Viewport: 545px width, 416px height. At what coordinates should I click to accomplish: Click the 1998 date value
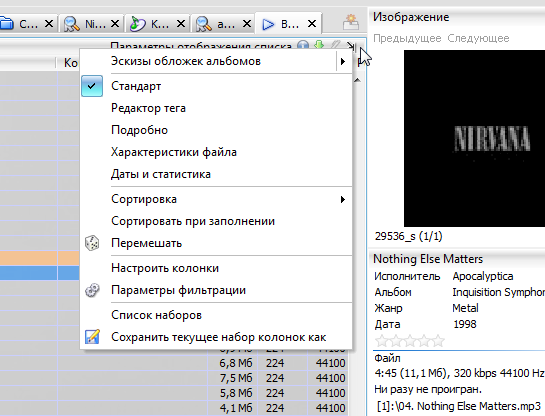[x=465, y=324]
